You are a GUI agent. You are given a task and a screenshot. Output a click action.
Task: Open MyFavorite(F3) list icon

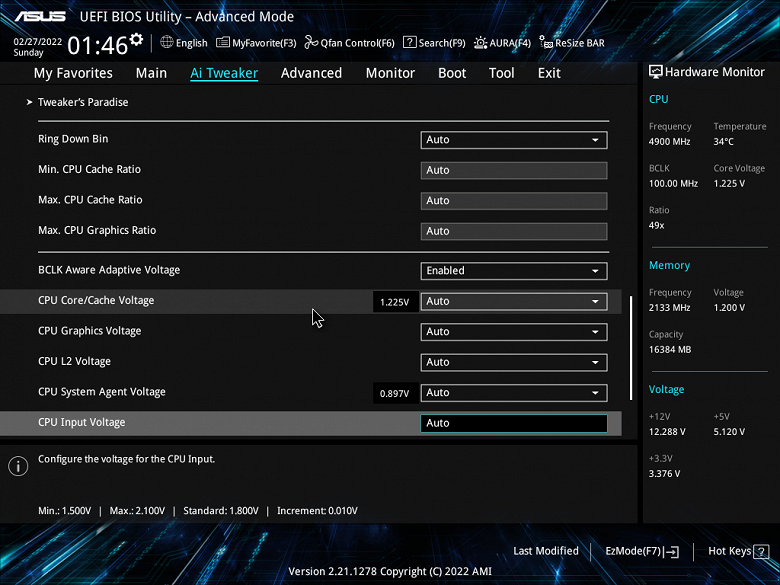coord(222,42)
